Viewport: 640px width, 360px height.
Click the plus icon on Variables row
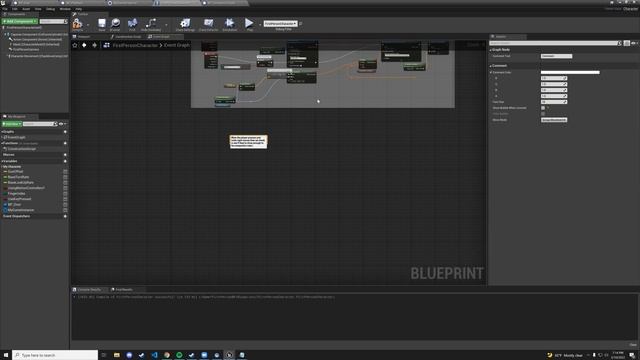click(65, 161)
